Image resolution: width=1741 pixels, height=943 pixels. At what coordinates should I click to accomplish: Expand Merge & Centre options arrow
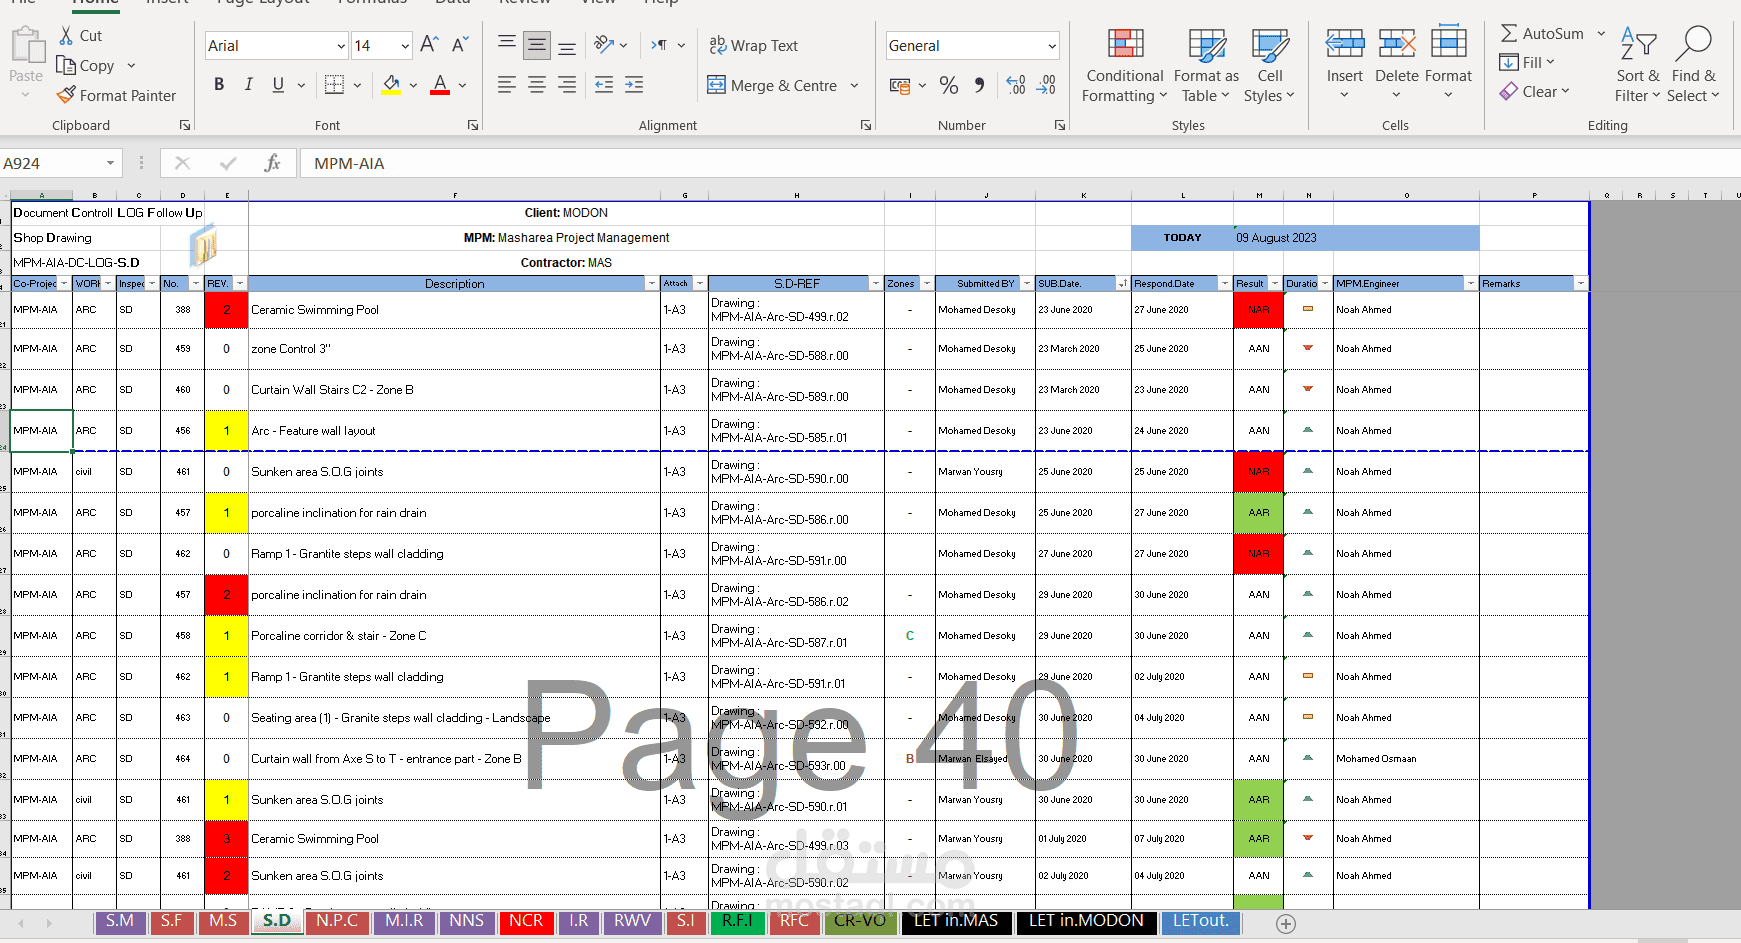(x=854, y=85)
